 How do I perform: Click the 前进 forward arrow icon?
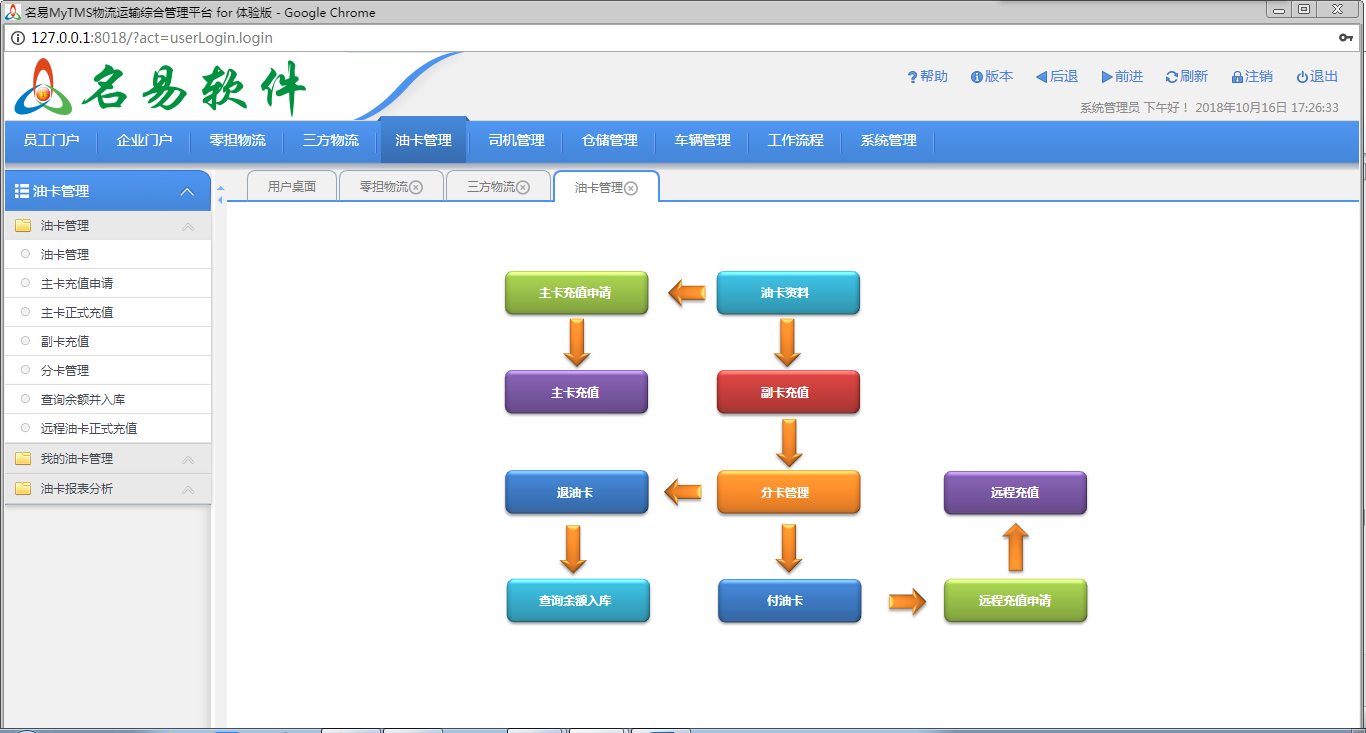point(1107,77)
